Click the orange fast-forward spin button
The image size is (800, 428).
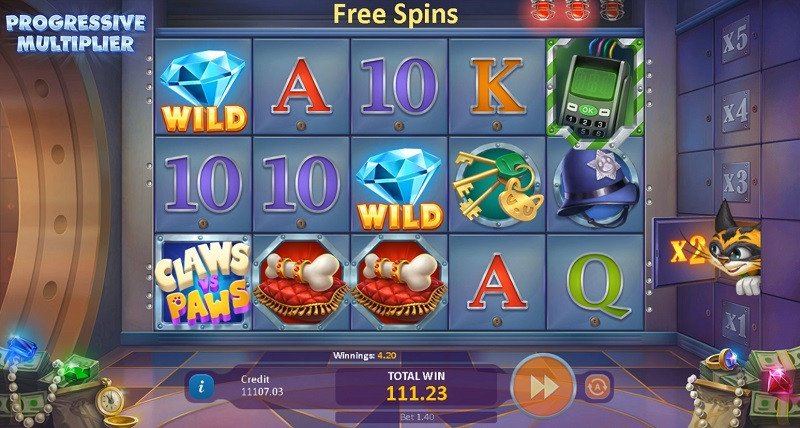coord(543,386)
